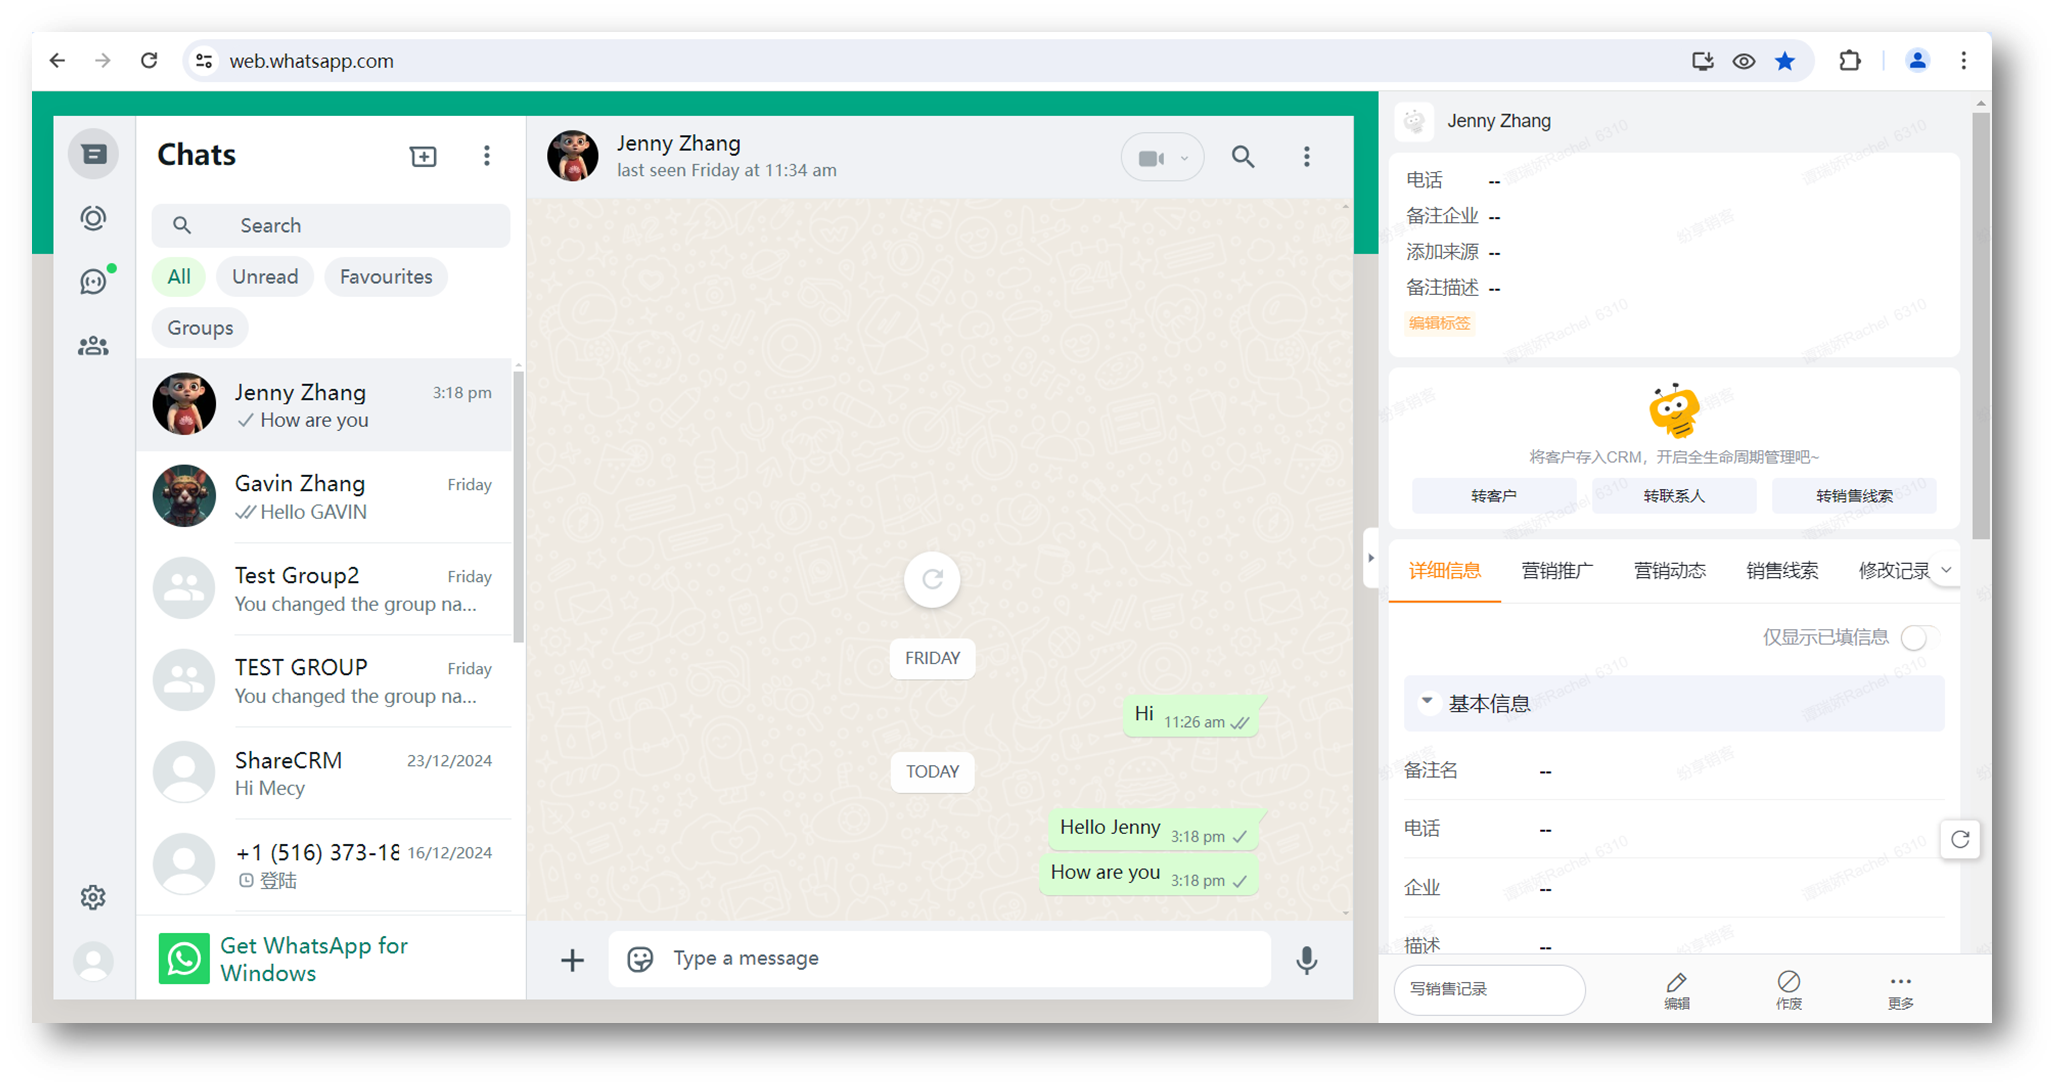Switch to the 销售线索 tab
This screenshot has height=1088, width=2057.
(x=1782, y=571)
